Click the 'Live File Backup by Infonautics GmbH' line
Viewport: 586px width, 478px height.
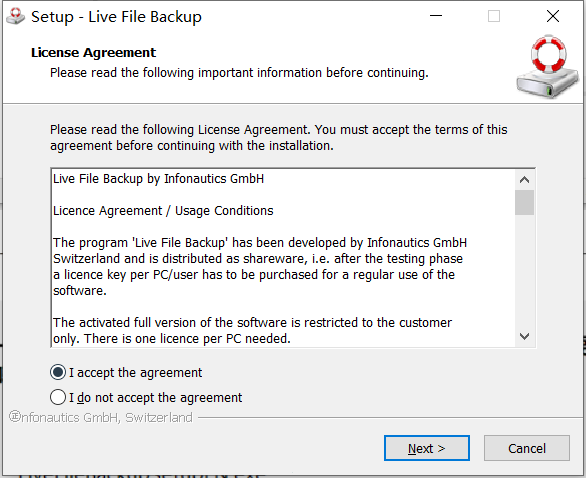pyautogui.click(x=158, y=179)
